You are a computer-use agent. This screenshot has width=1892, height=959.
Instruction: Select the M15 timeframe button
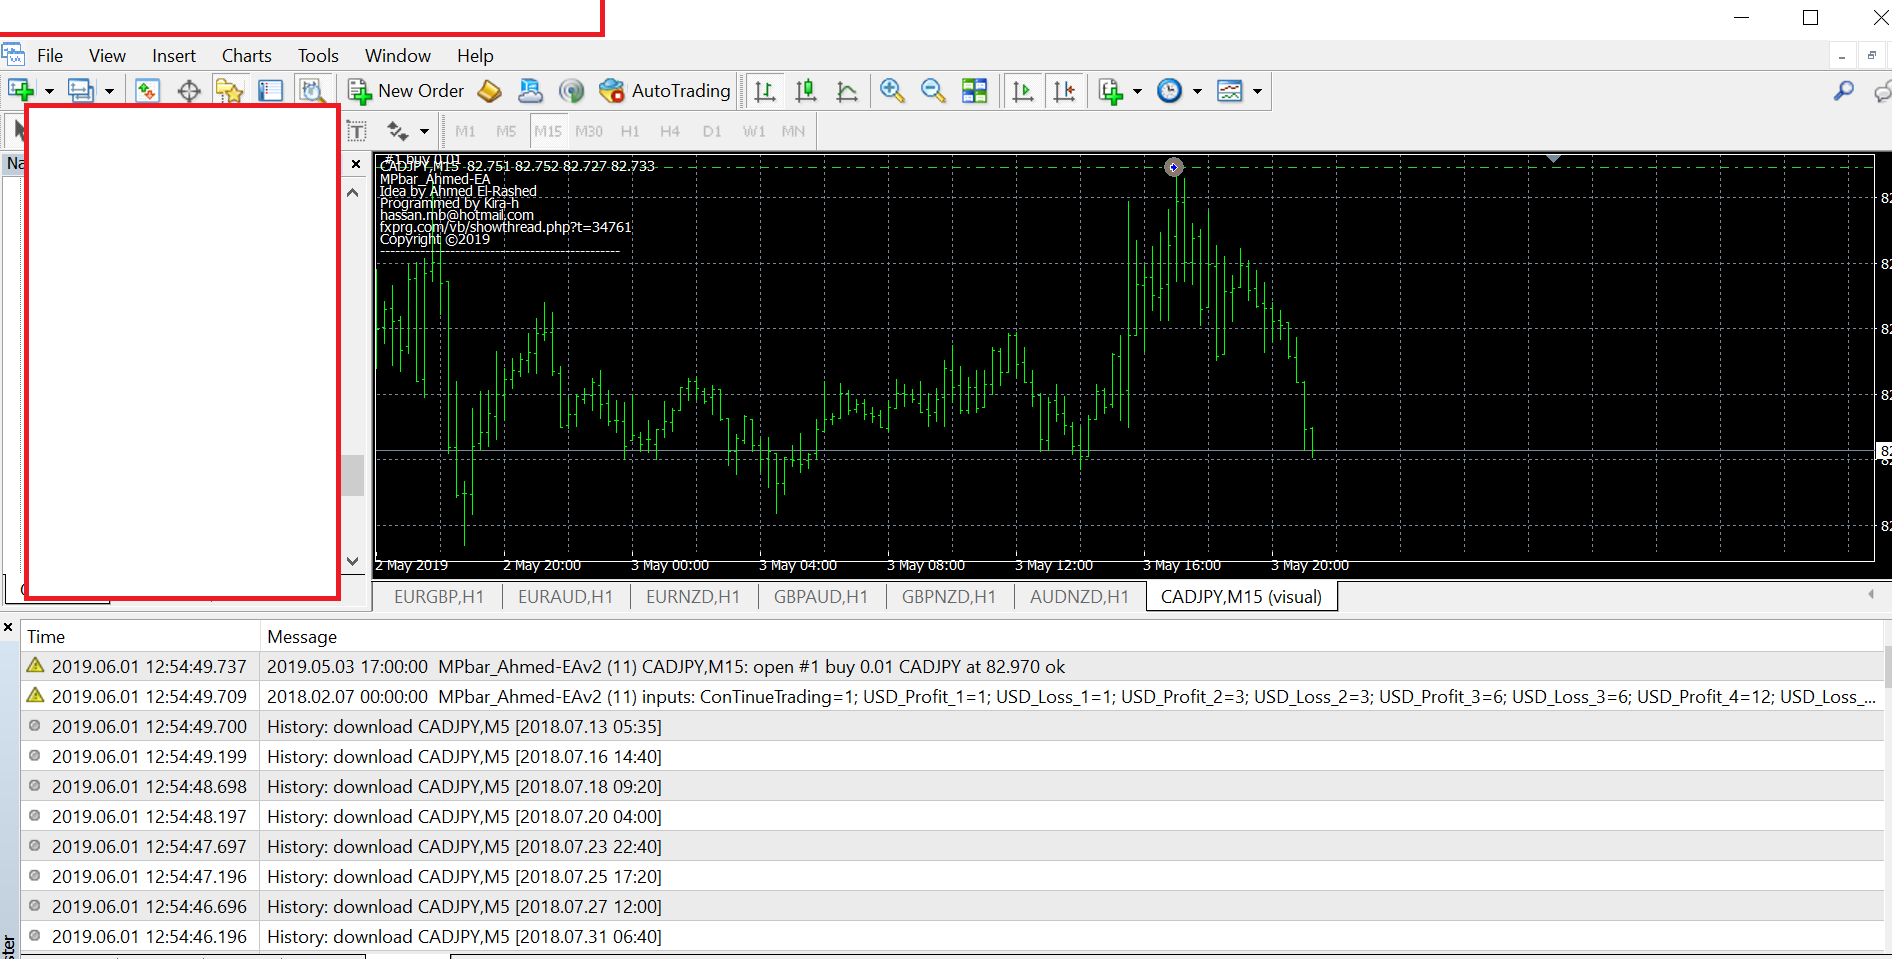[x=548, y=131]
